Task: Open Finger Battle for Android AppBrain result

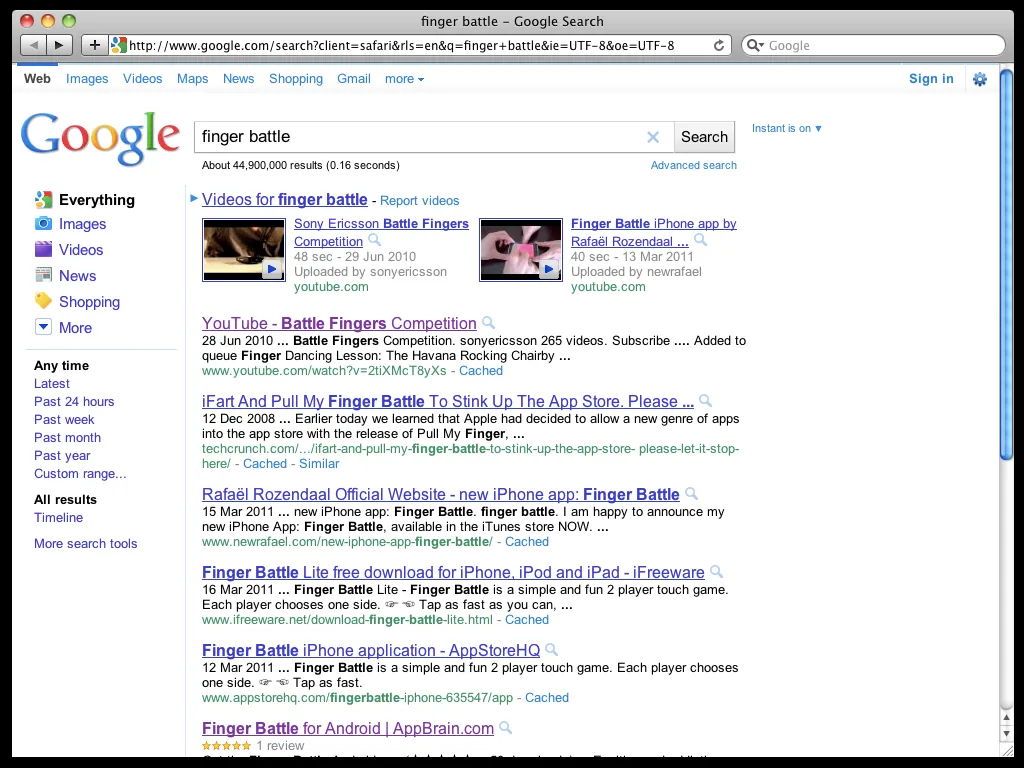Action: [348, 728]
